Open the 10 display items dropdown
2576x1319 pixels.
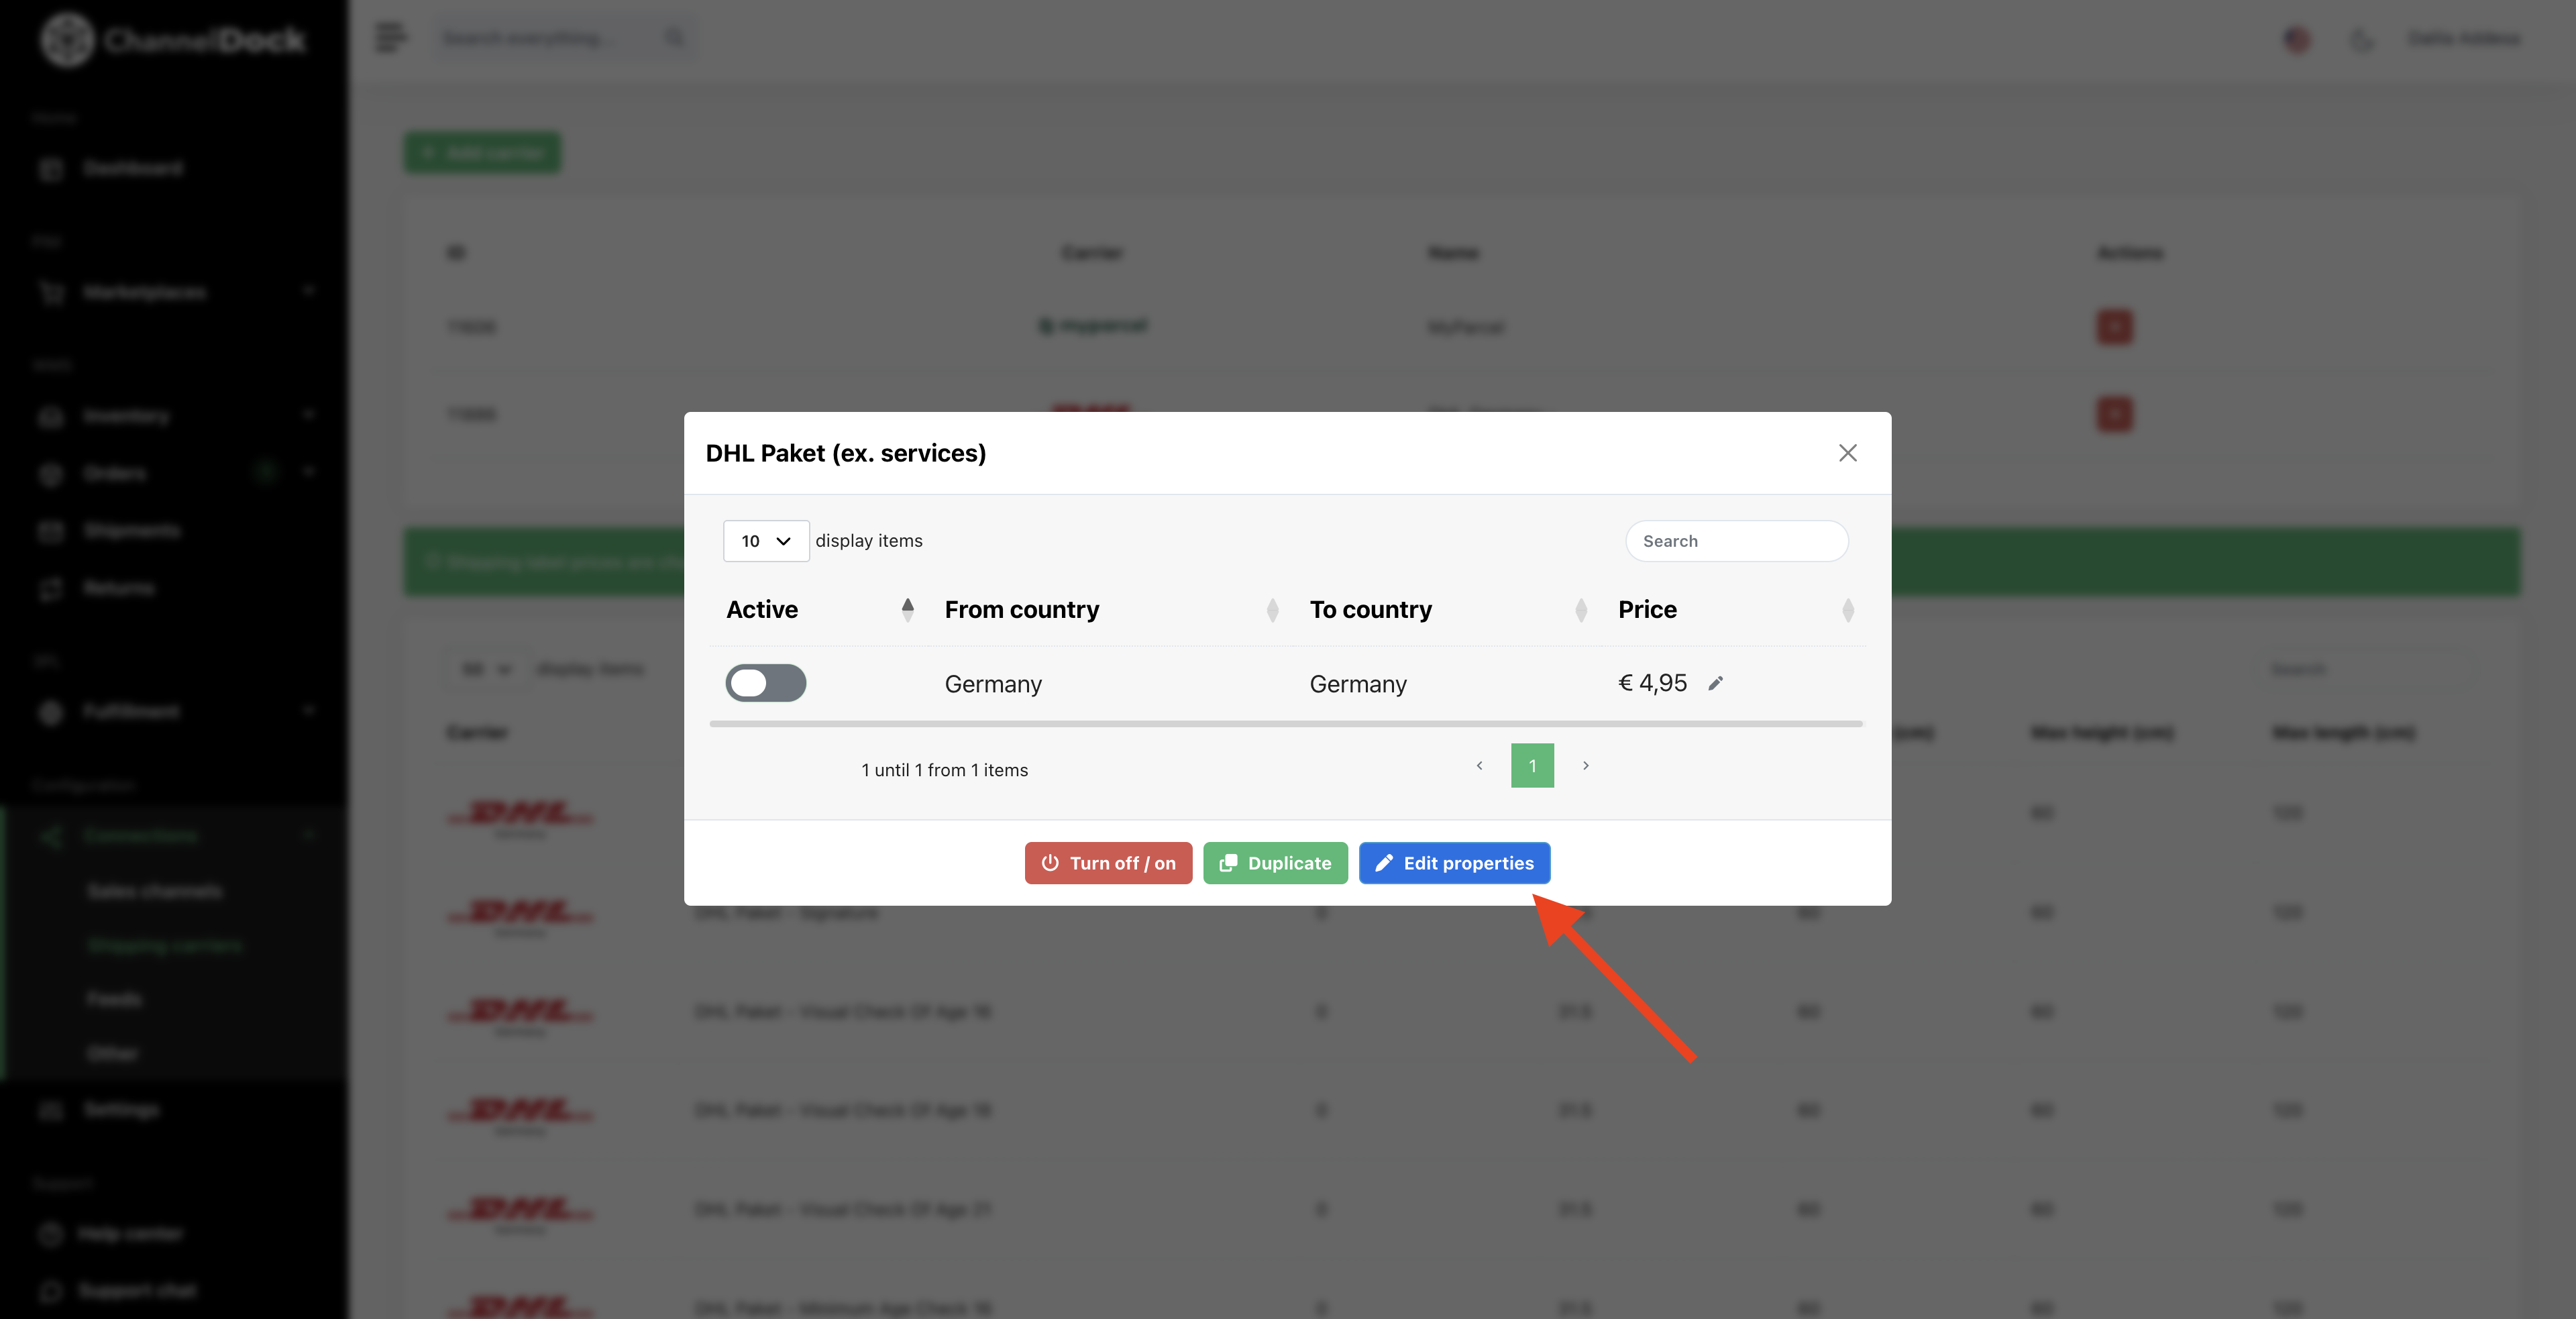point(765,541)
